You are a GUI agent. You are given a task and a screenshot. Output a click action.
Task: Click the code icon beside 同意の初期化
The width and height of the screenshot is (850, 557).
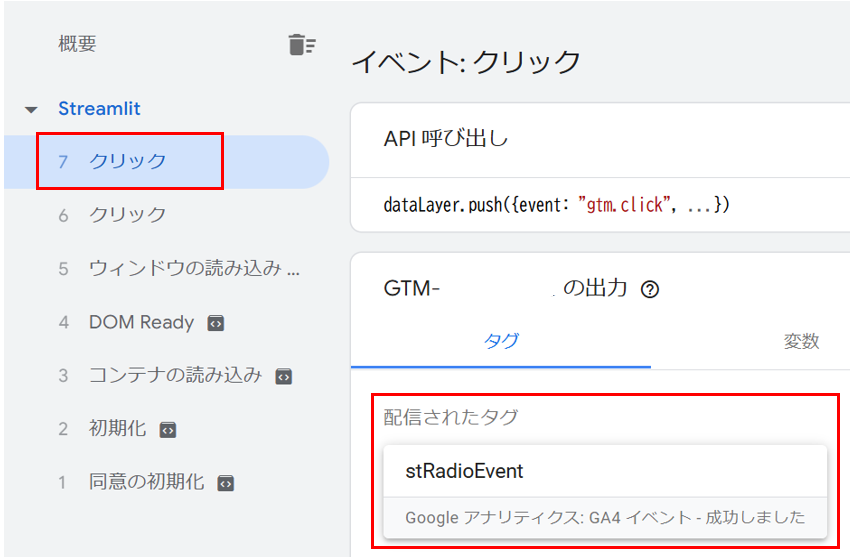tap(226, 483)
